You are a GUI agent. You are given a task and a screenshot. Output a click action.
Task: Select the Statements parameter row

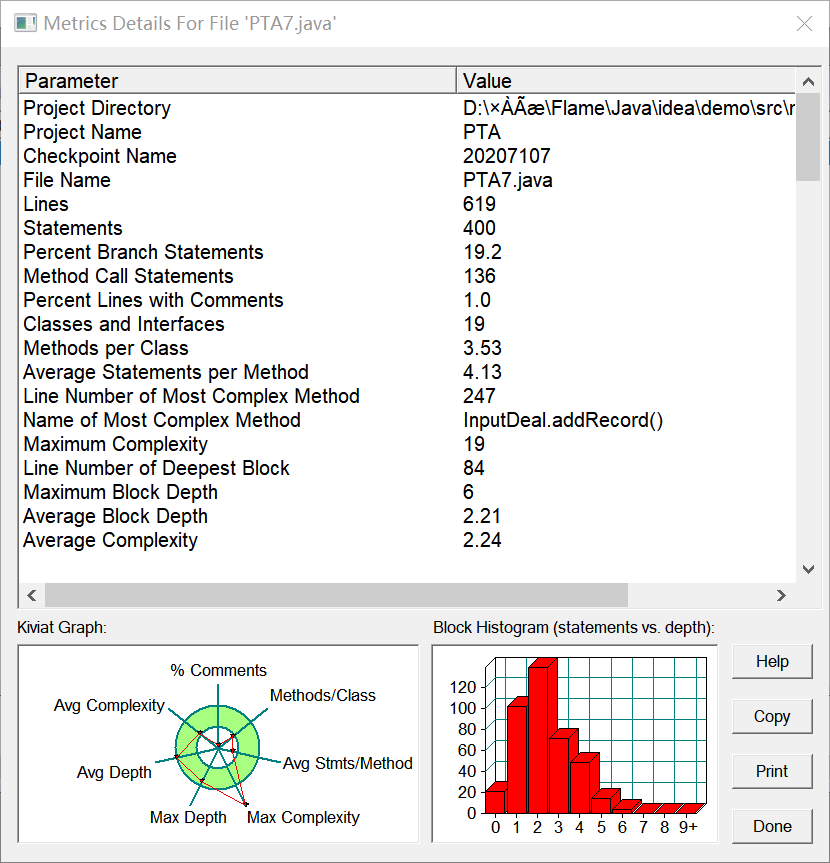407,228
